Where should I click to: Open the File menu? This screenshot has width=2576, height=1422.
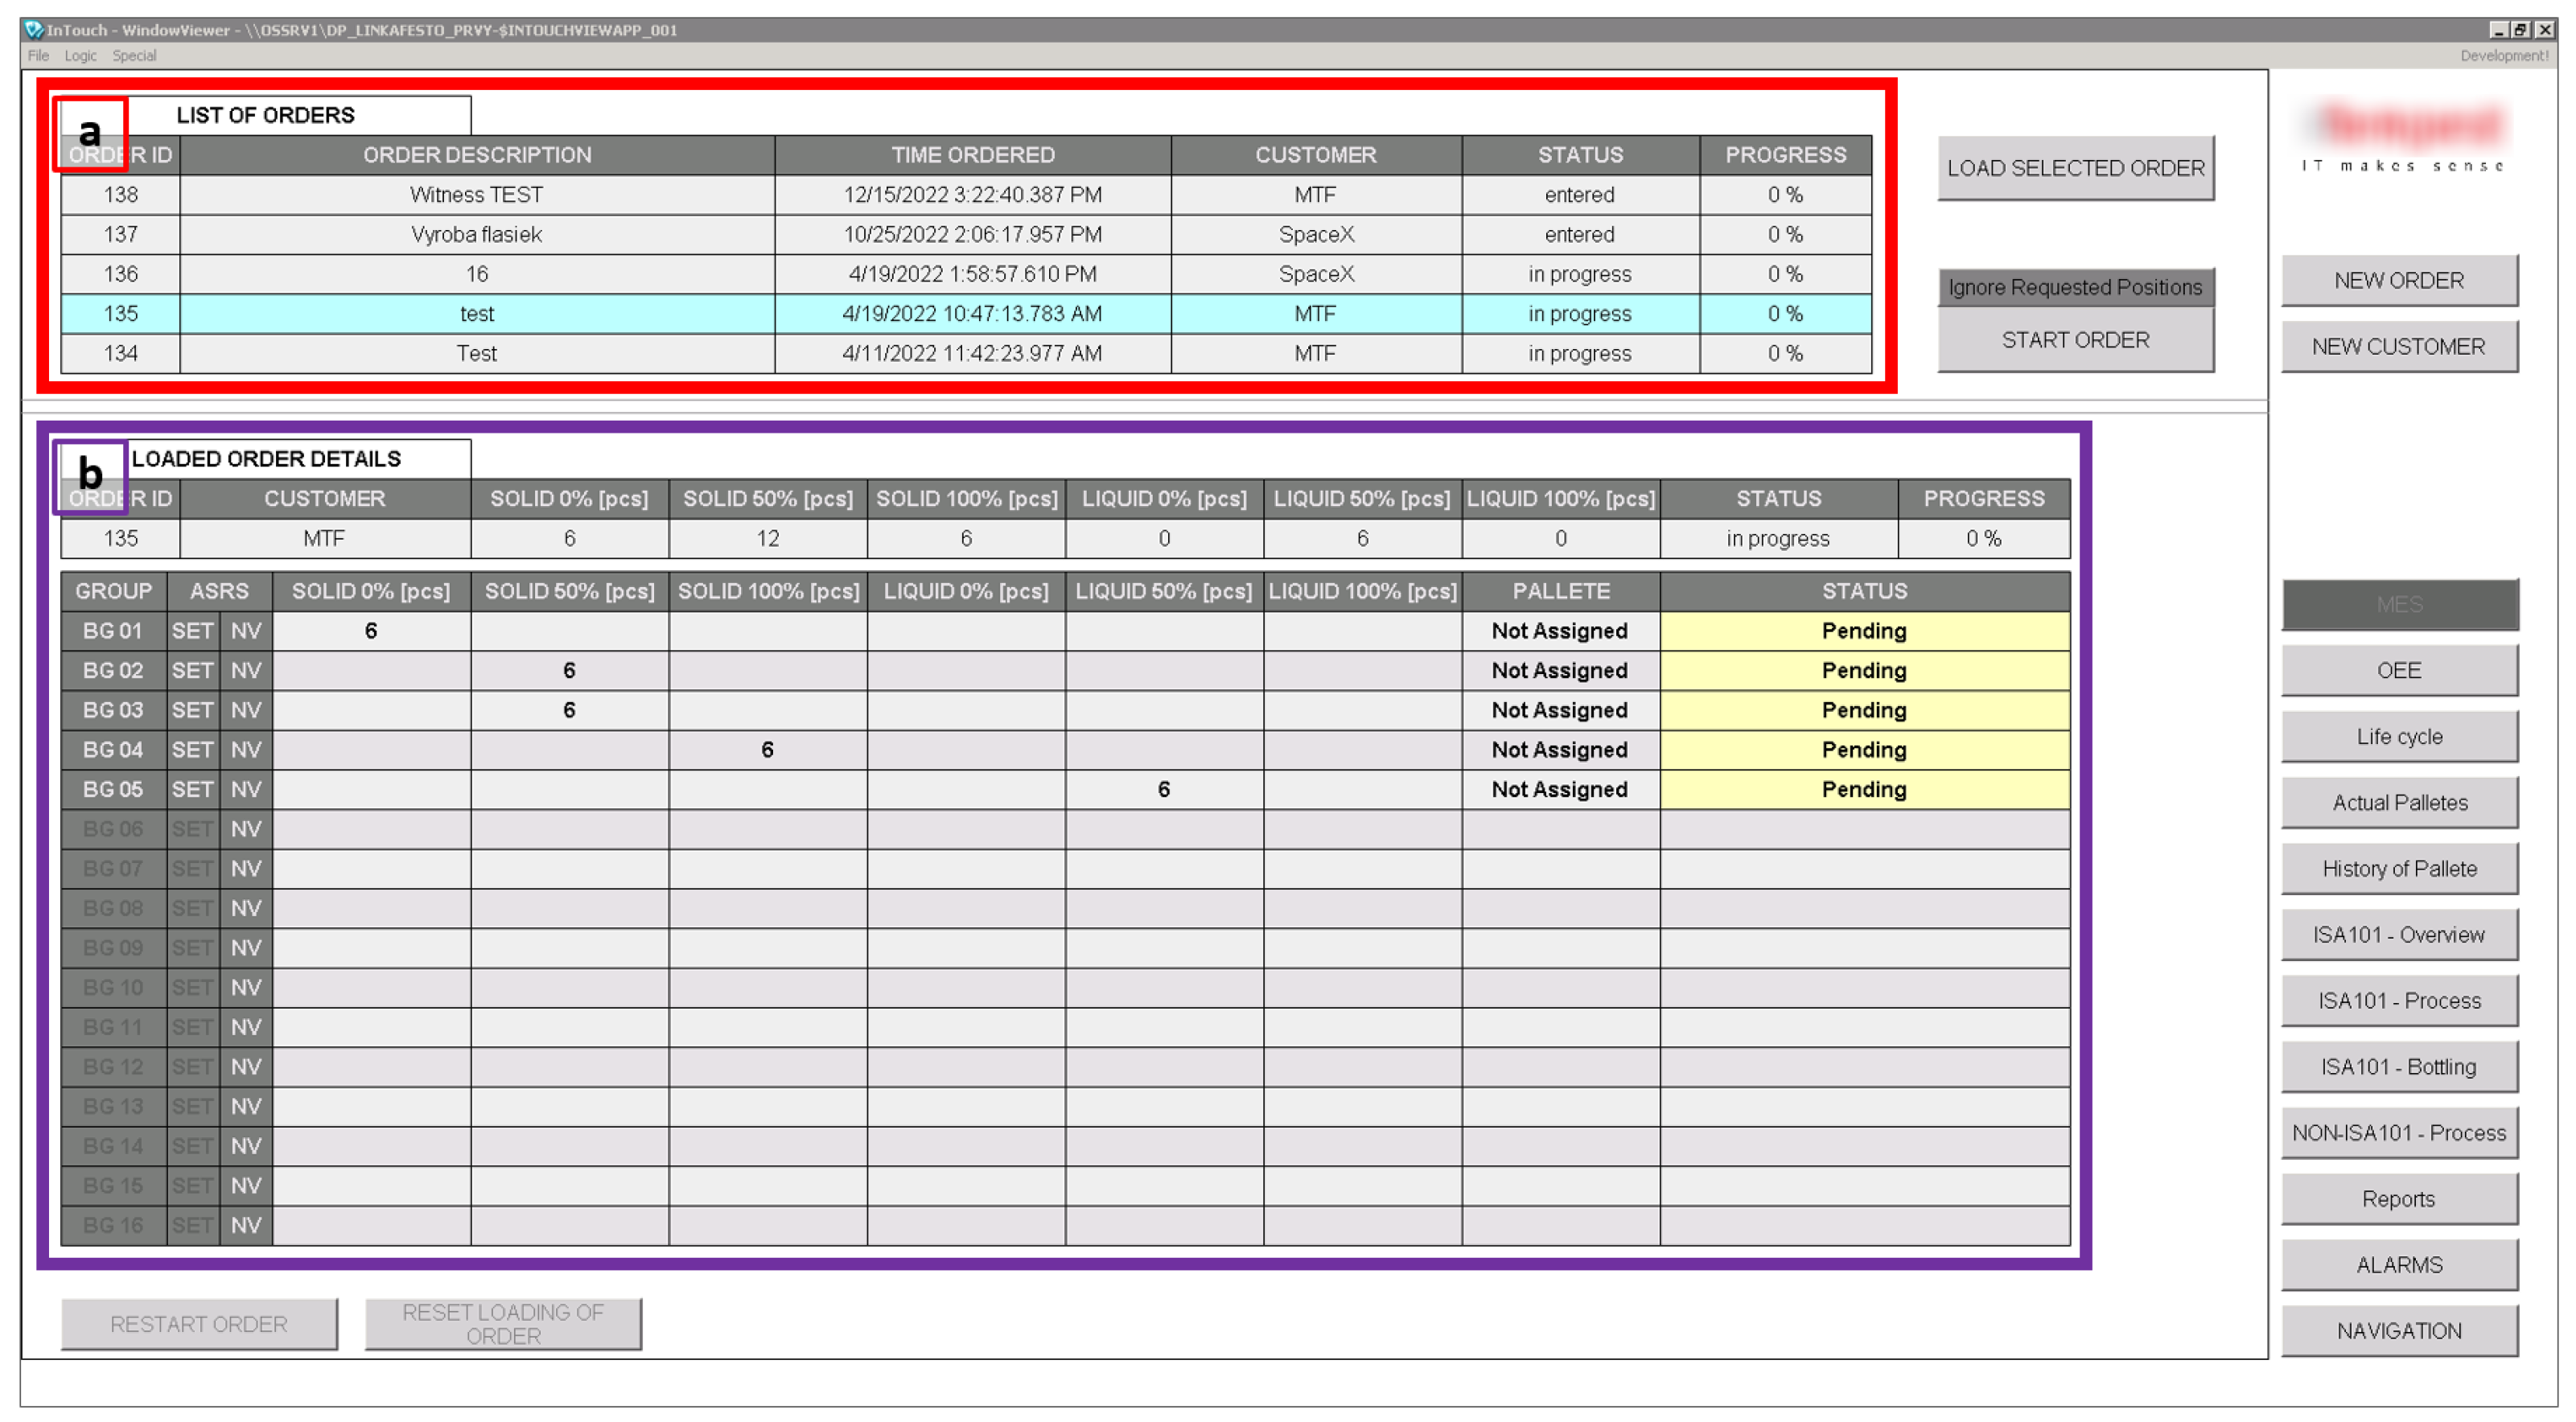[38, 56]
